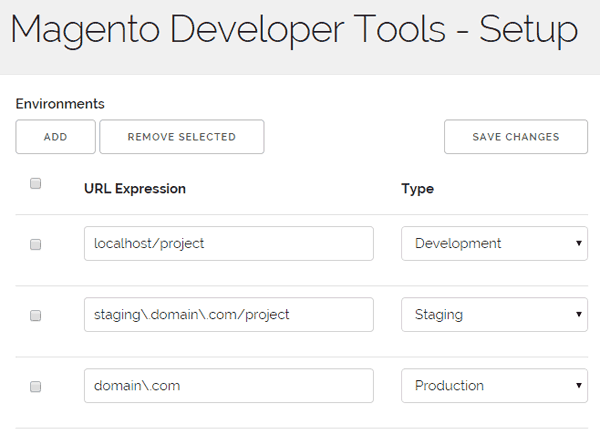Focus the domain\.com URL field
This screenshot has height=445, width=600.
point(229,386)
